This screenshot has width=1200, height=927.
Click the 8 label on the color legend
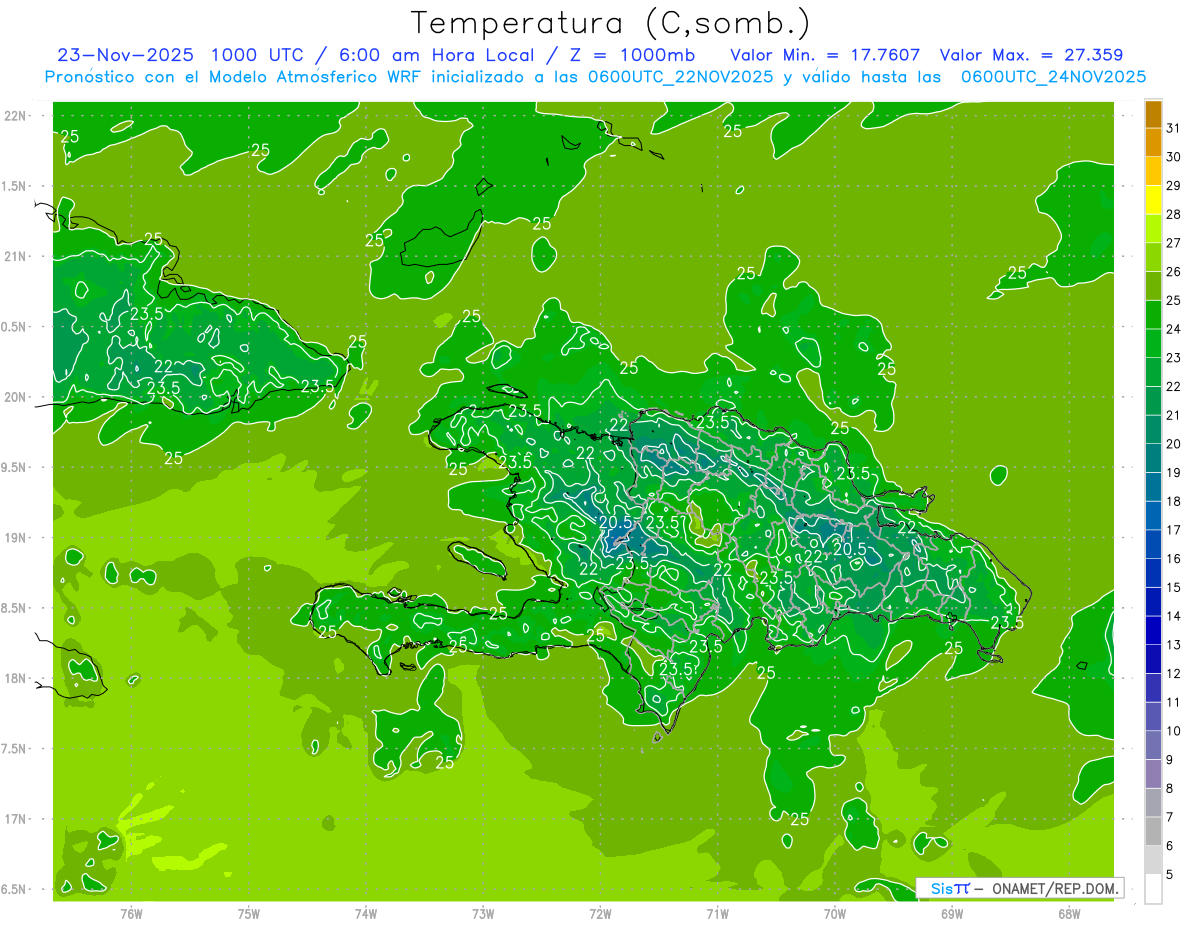(x=1170, y=788)
